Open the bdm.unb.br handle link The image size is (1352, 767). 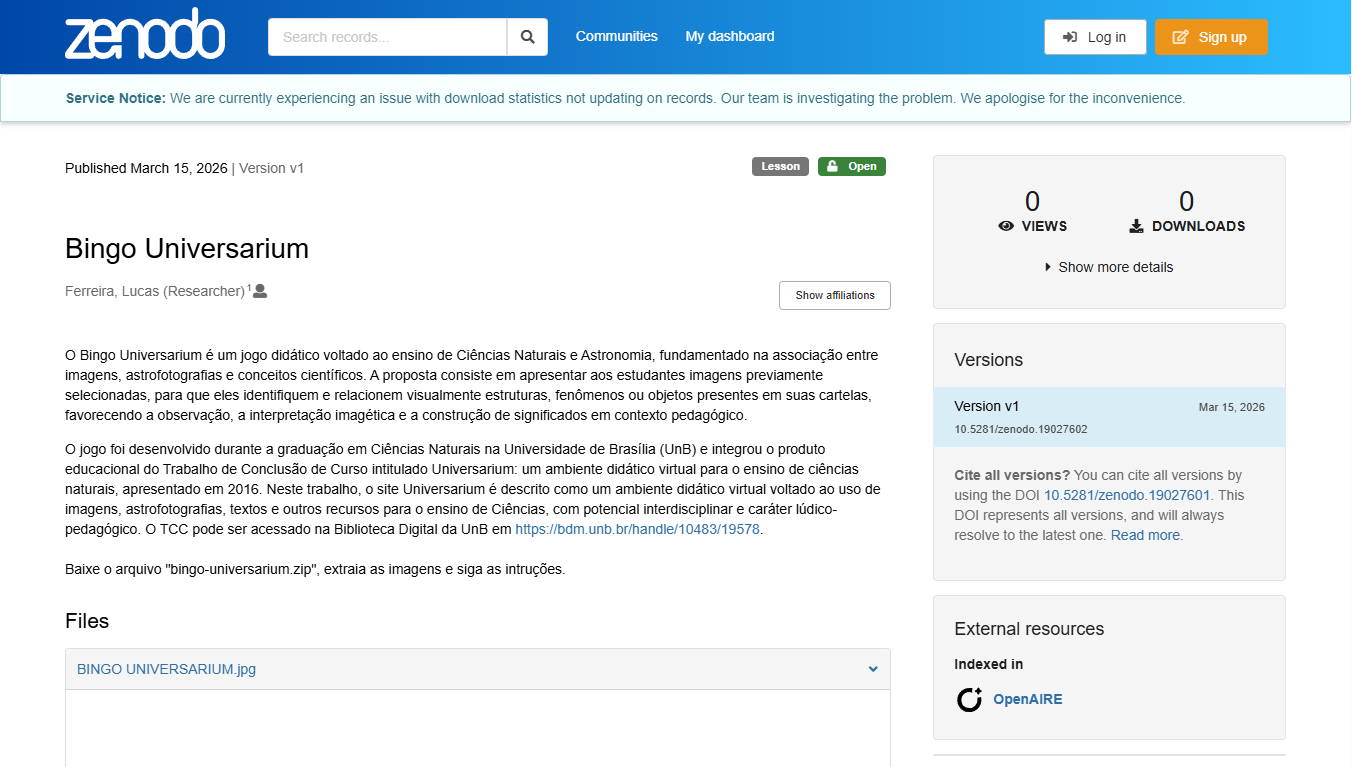pos(637,530)
